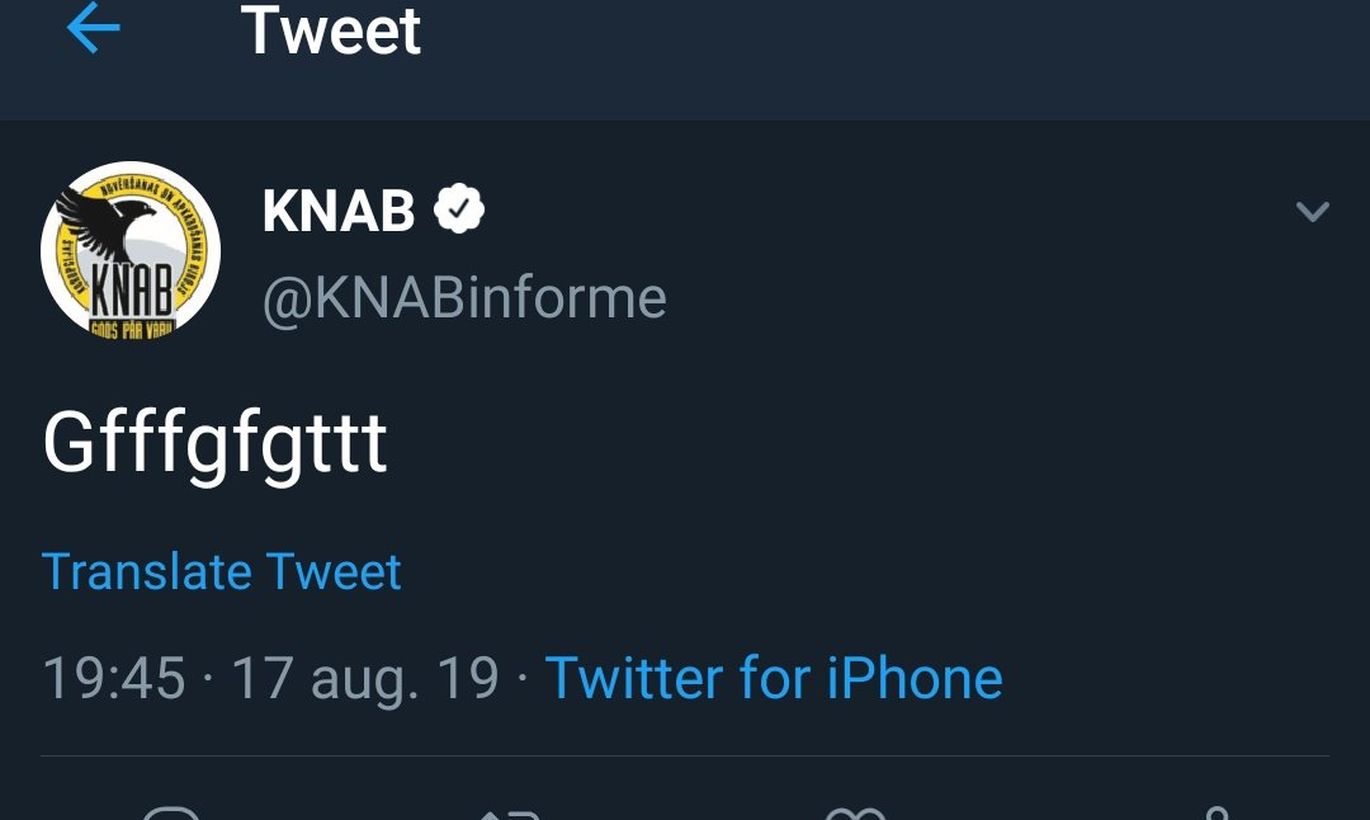This screenshot has width=1370, height=820.
Task: Share the tweet via the share icon
Action: point(1215,813)
